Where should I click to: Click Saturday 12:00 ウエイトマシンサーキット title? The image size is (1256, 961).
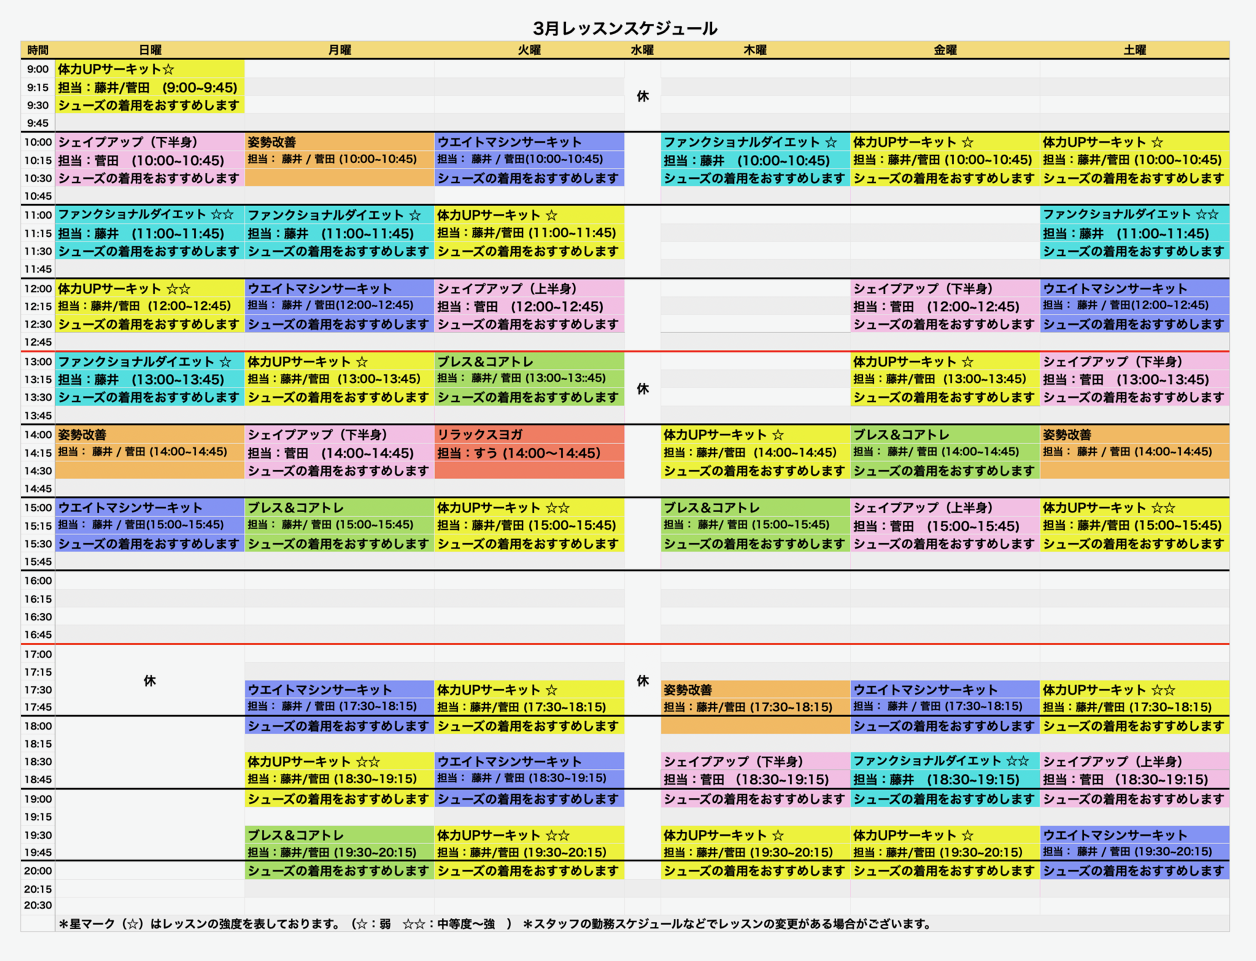tap(1116, 288)
